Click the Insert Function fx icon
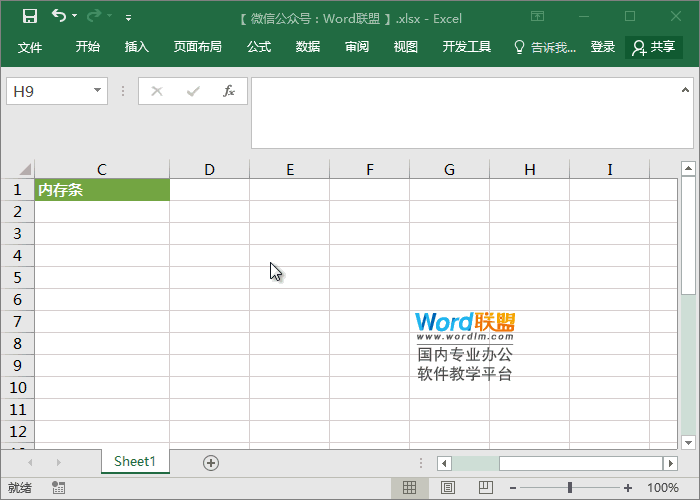This screenshot has height=500, width=700. [228, 91]
